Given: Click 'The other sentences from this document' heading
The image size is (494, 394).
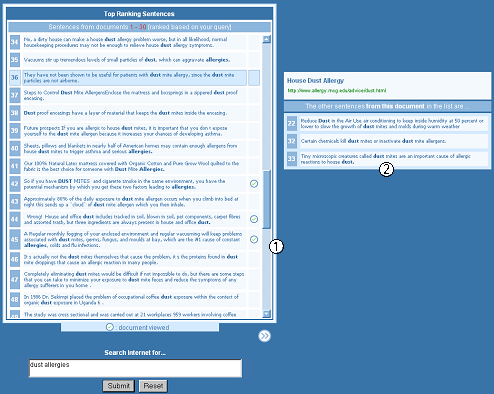Looking at the screenshot, I should click(x=387, y=106).
